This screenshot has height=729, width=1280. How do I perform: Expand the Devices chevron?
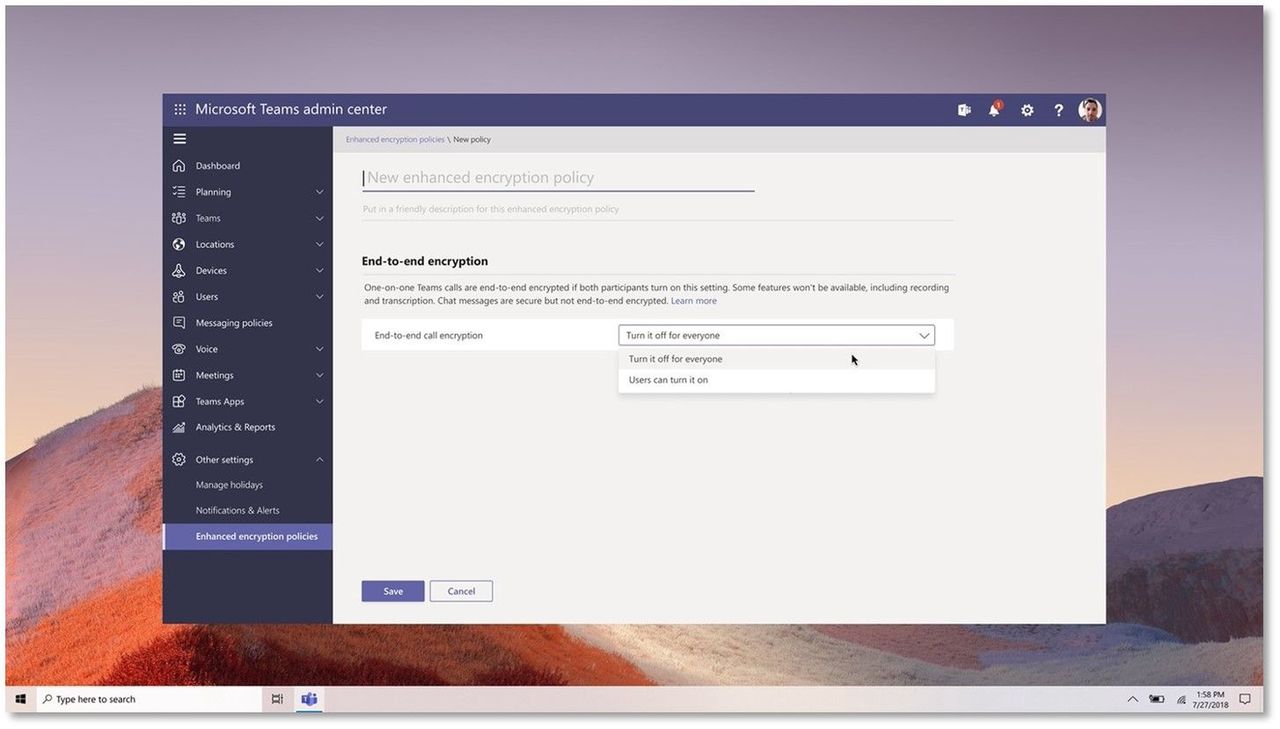point(320,270)
